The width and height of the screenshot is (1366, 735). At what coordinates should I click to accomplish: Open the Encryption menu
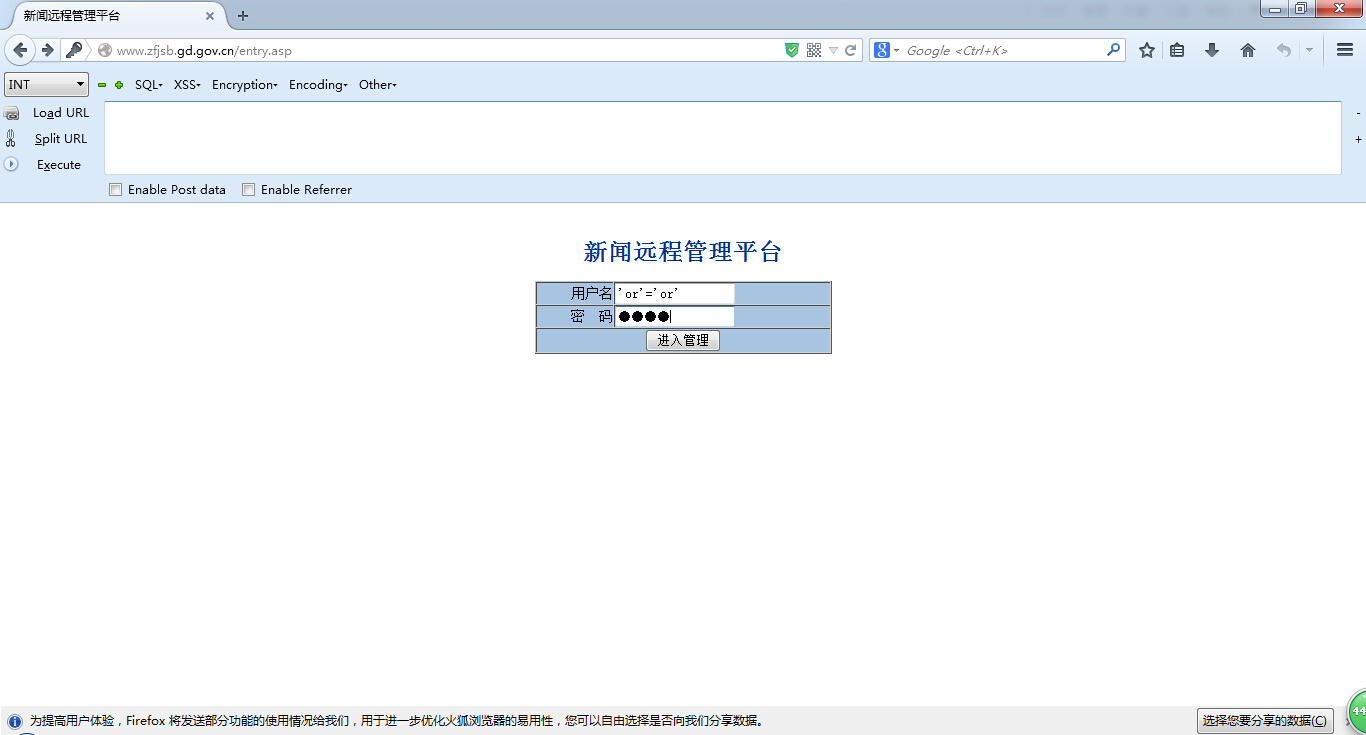[x=245, y=85]
